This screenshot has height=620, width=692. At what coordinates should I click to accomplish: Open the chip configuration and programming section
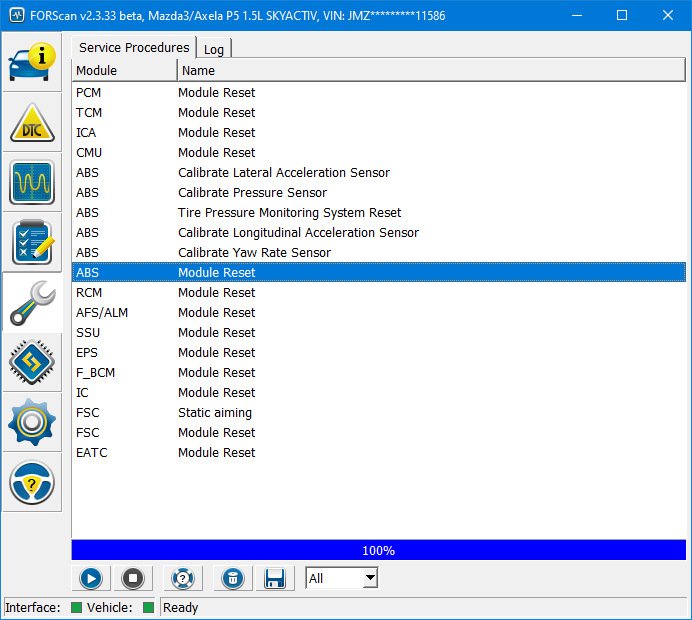click(32, 362)
